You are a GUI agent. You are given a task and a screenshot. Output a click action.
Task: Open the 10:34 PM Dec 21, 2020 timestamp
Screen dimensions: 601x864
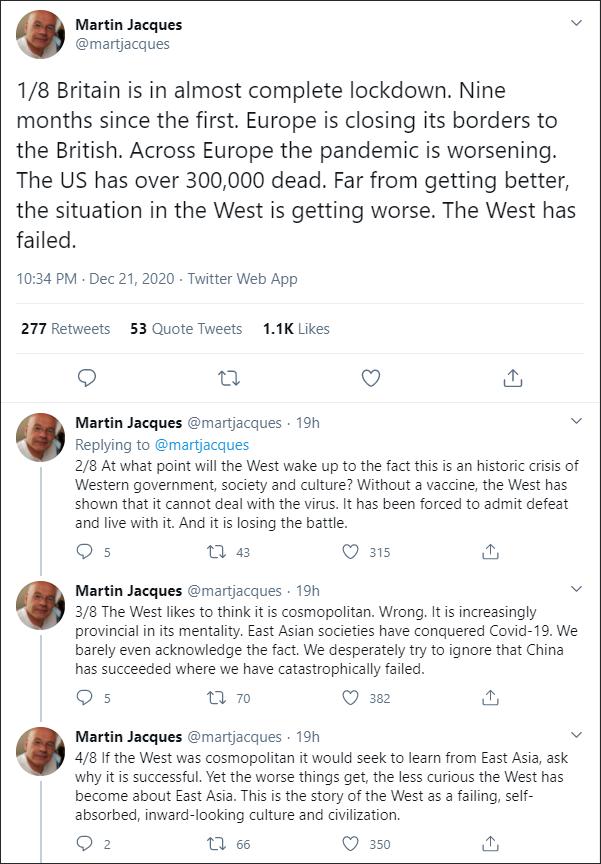click(x=95, y=279)
